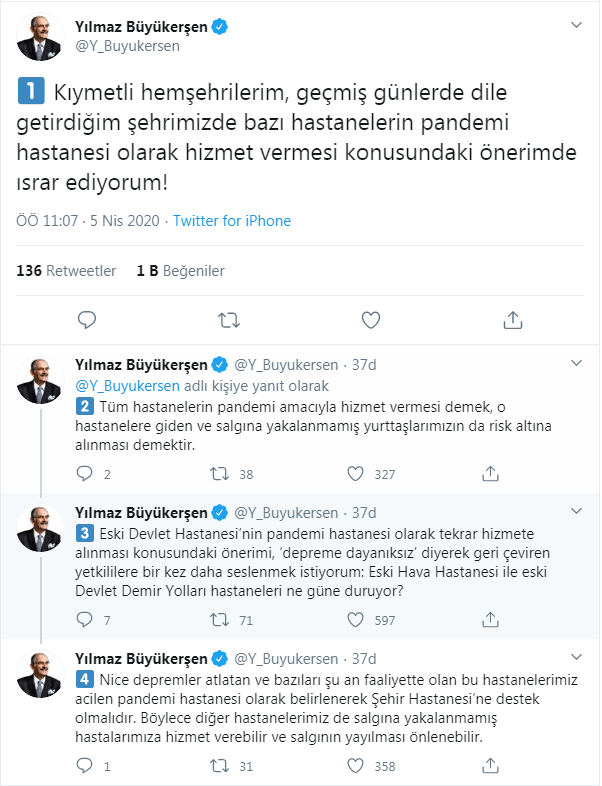The image size is (602, 786).
Task: Retweet tweet 3 with 71 retweets
Action: coord(220,620)
